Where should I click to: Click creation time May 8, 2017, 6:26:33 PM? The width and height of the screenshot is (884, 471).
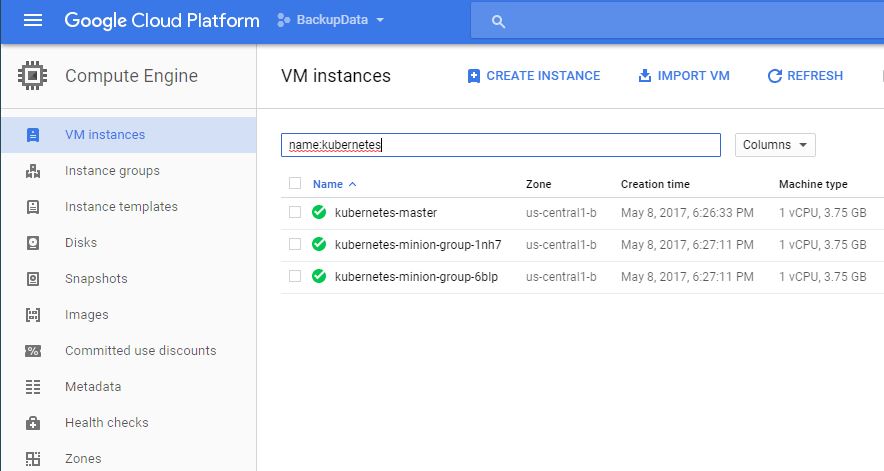click(x=687, y=213)
